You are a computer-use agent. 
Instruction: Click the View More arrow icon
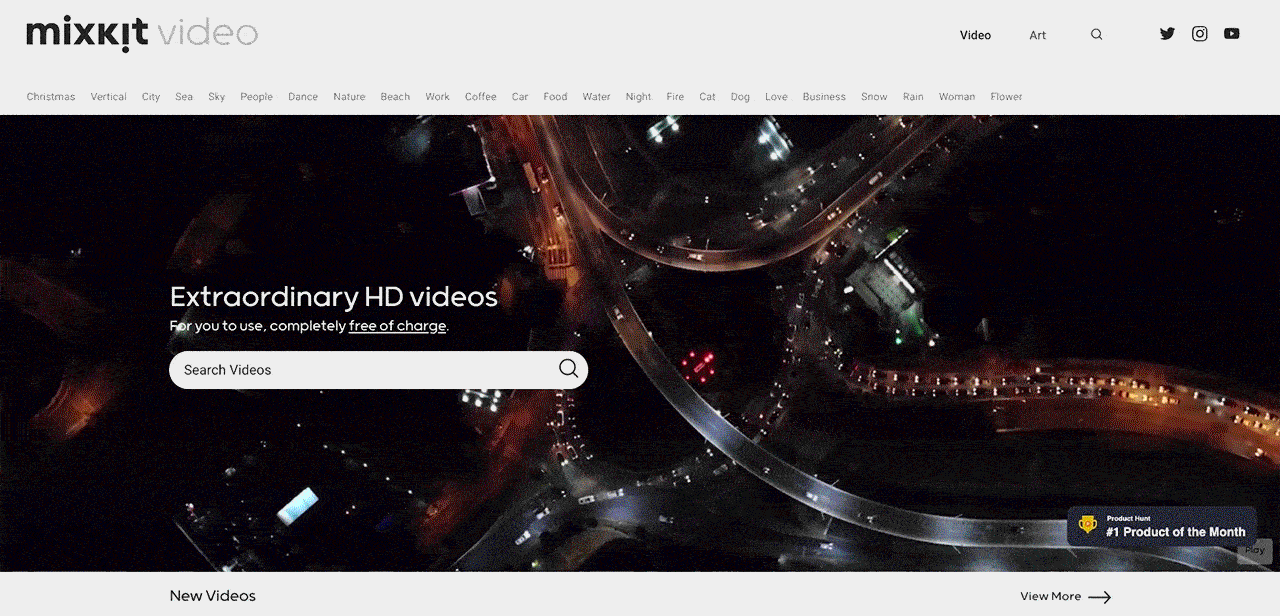coord(1100,597)
